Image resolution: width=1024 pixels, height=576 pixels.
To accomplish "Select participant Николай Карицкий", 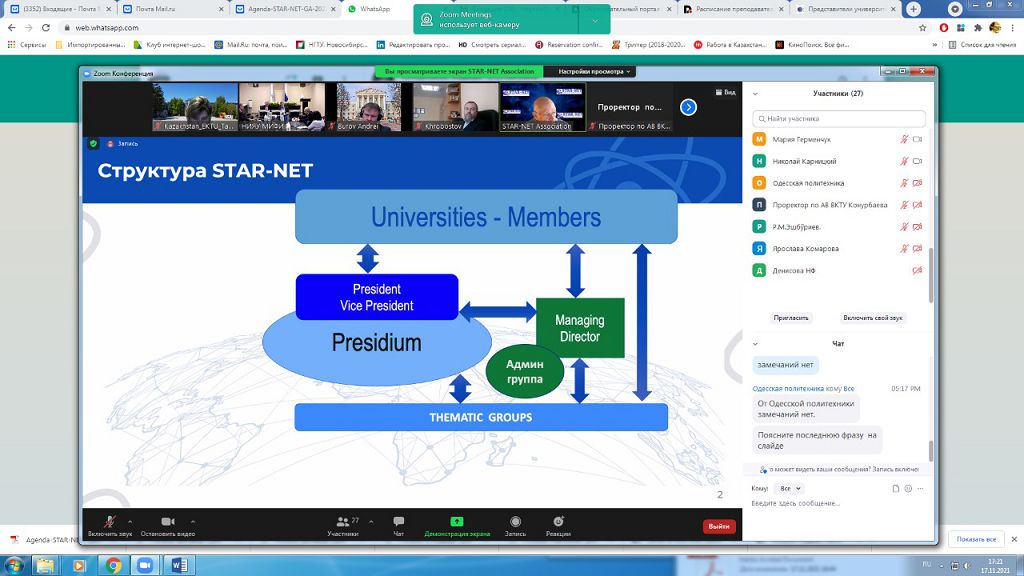I will (x=837, y=161).
